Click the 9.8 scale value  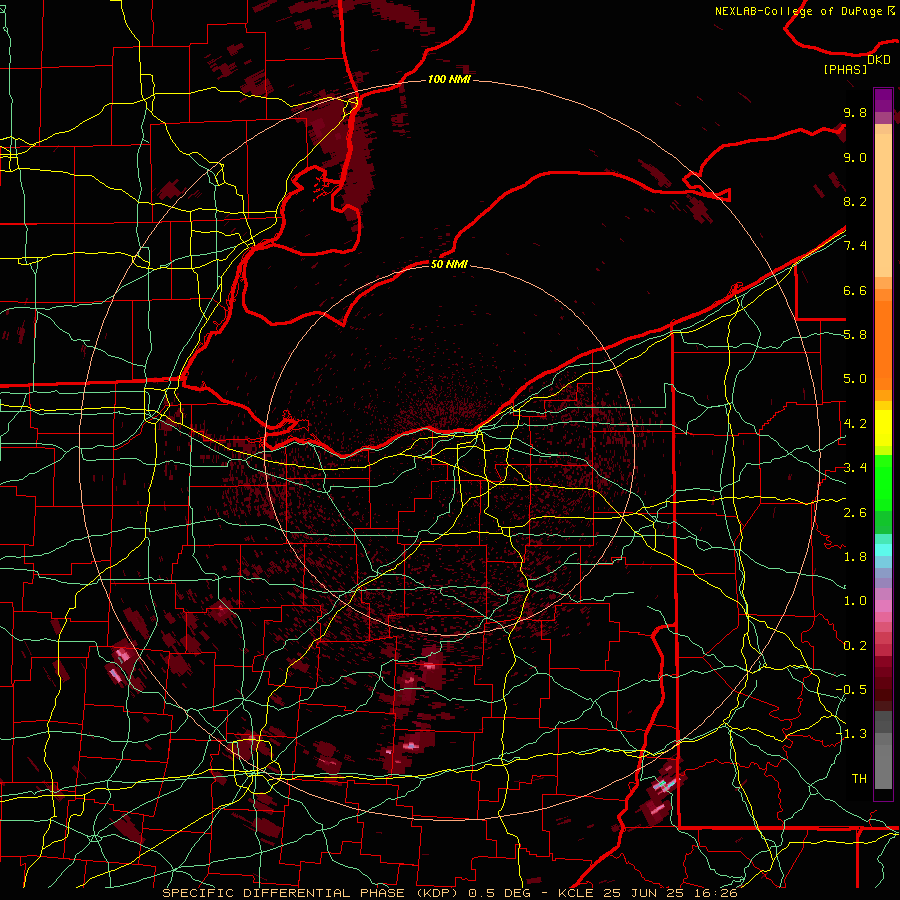855,112
